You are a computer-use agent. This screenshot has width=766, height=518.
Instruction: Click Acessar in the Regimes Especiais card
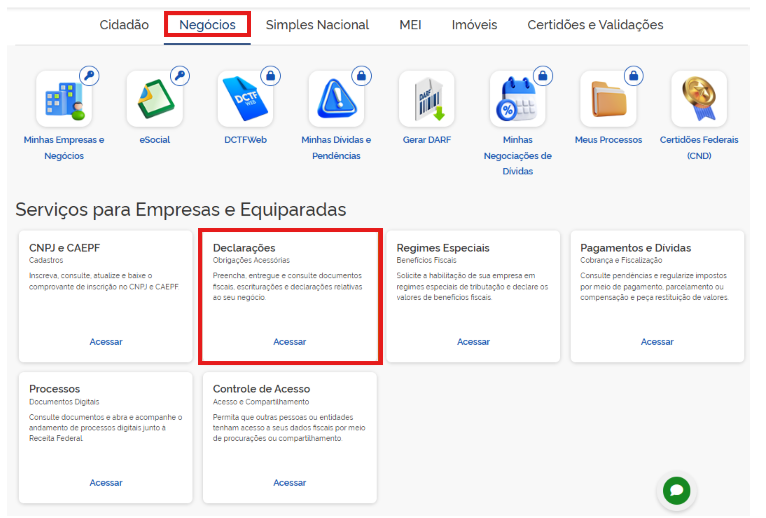coord(473,342)
